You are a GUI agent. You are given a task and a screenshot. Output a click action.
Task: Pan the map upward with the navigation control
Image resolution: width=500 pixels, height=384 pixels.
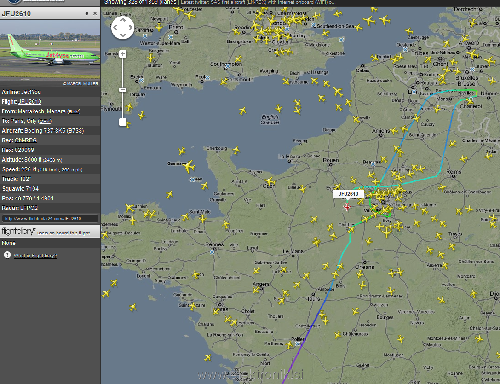pyautogui.click(x=123, y=20)
